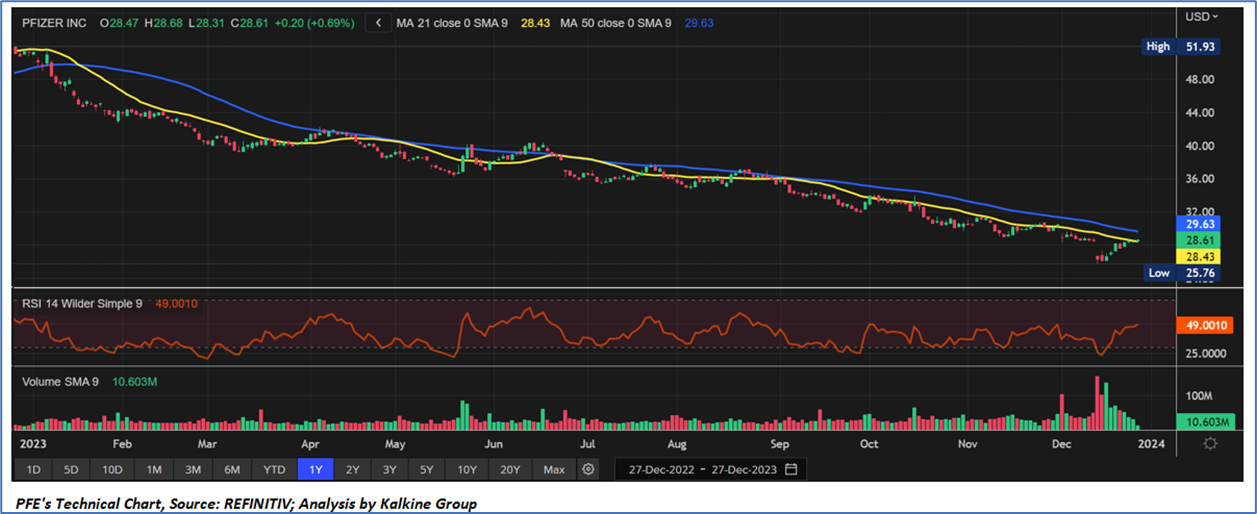Click the Volume SMA 9 label
The height and width of the screenshot is (514, 1257).
pyautogui.click(x=61, y=381)
